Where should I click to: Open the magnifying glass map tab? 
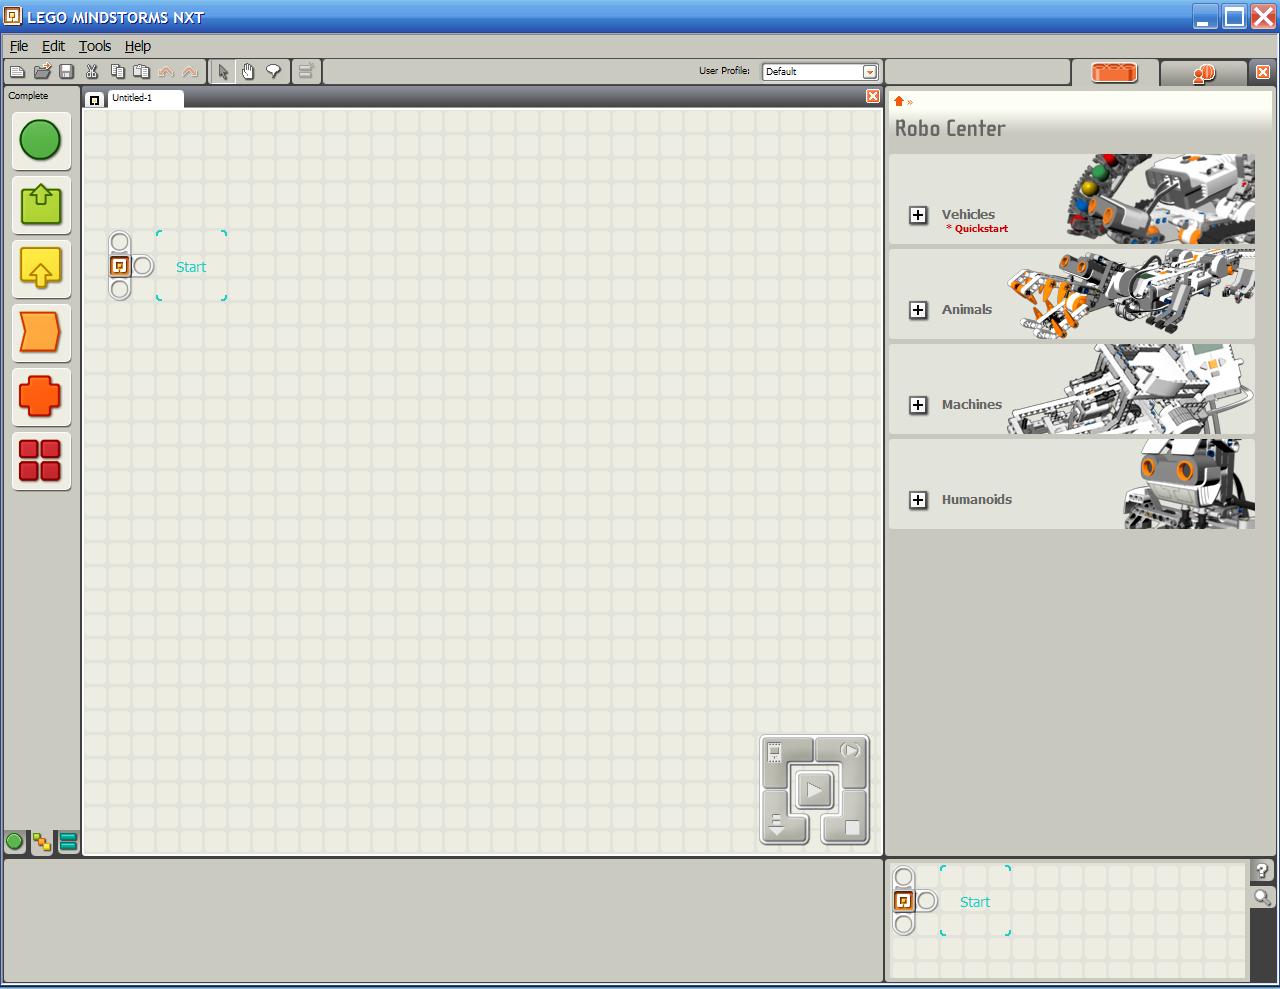pyautogui.click(x=1262, y=898)
